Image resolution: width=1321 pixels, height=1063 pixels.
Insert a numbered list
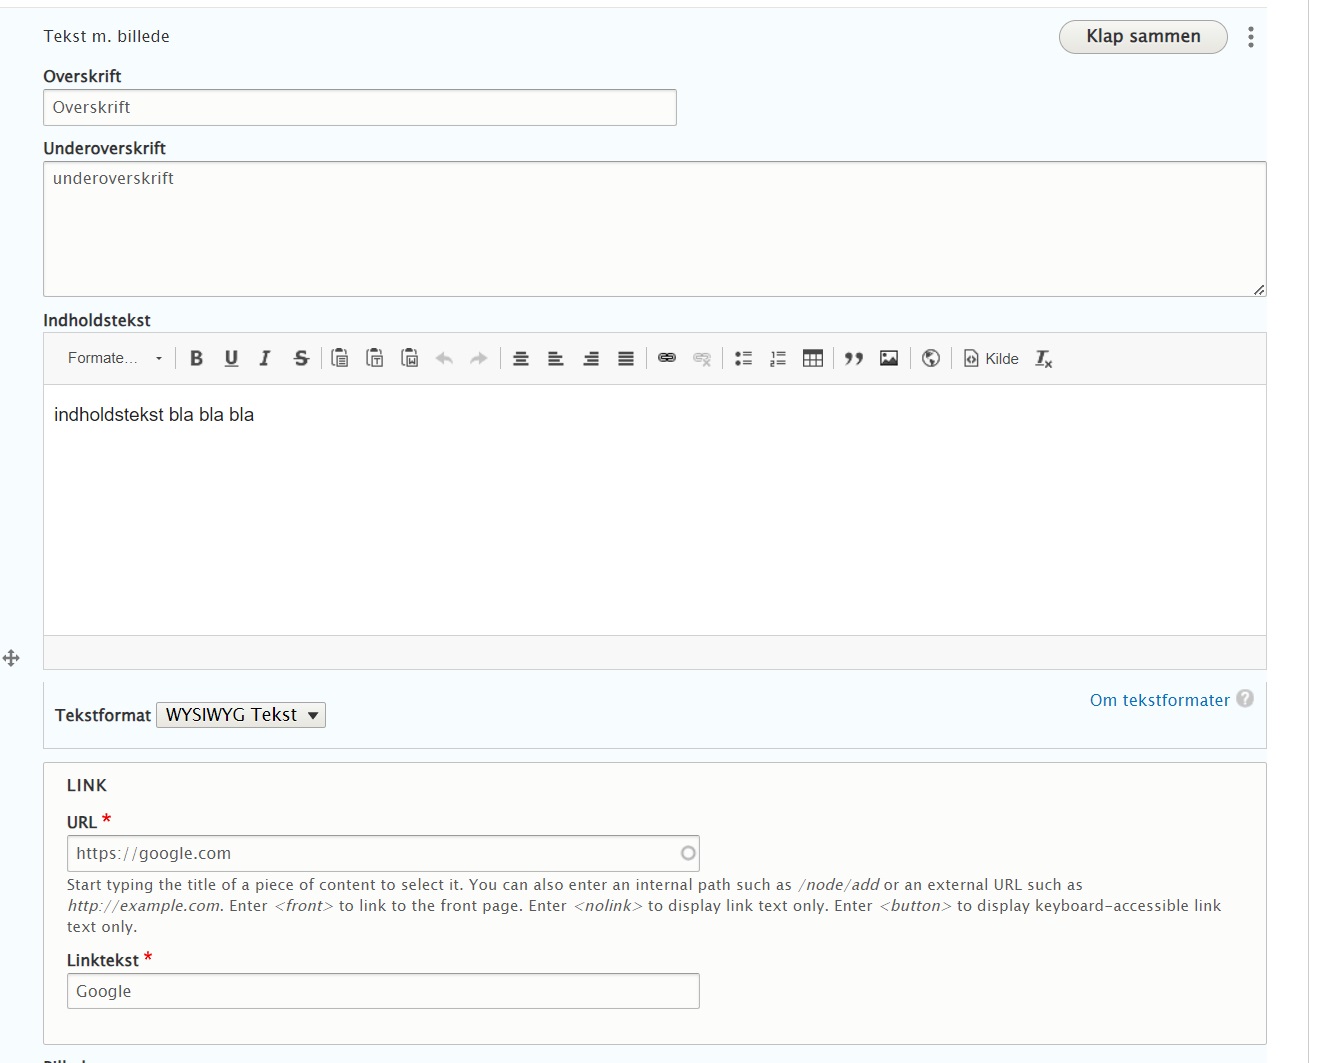tap(778, 358)
